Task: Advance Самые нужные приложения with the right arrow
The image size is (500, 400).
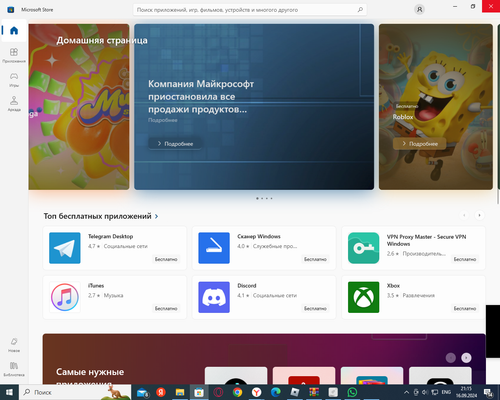Action: tap(466, 358)
